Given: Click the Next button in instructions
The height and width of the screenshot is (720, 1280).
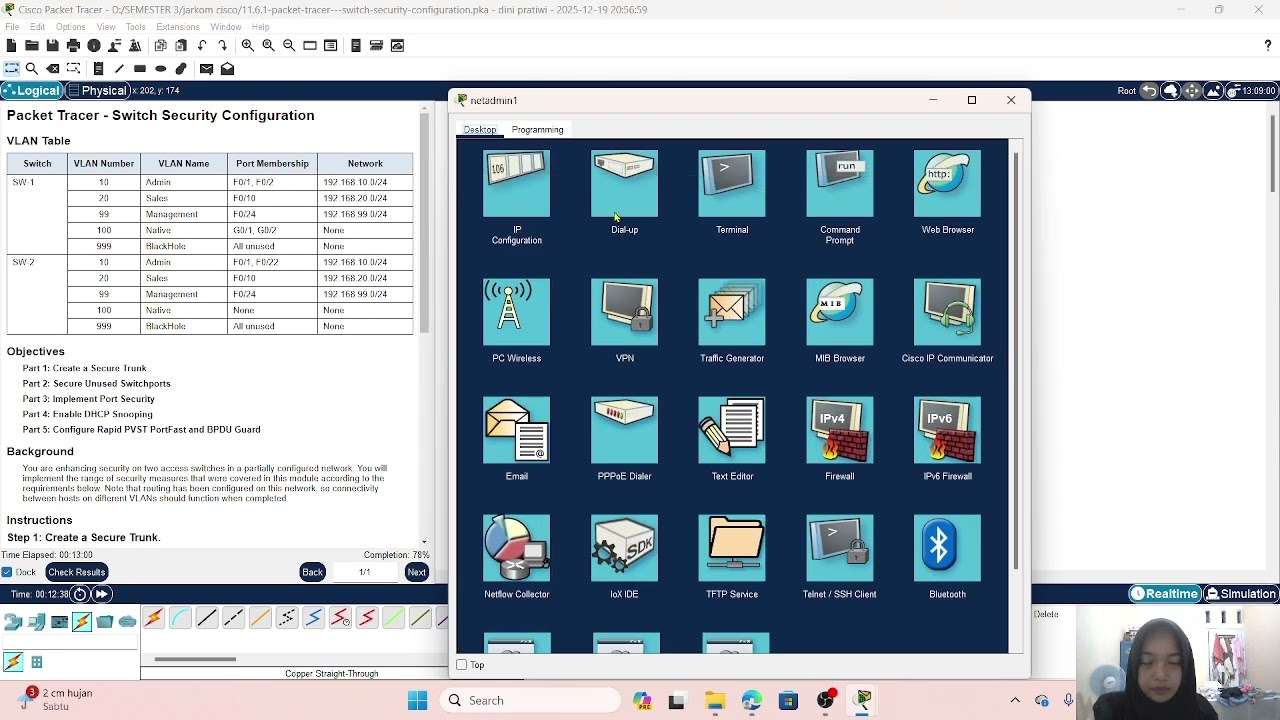Looking at the screenshot, I should (416, 572).
